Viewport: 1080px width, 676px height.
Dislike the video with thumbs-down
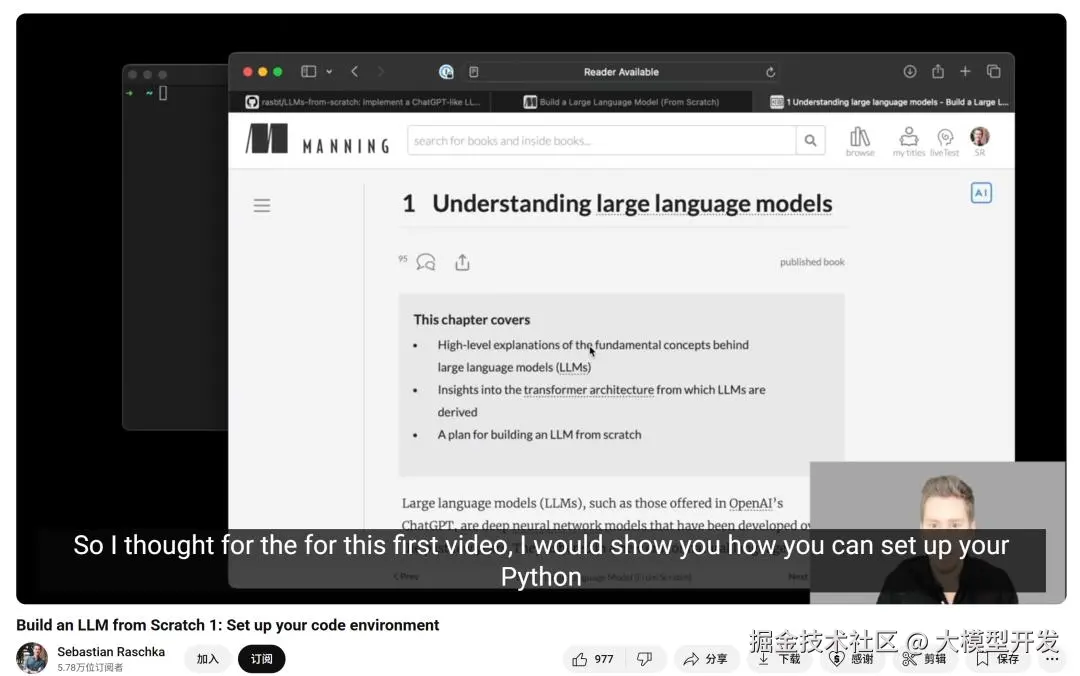645,659
